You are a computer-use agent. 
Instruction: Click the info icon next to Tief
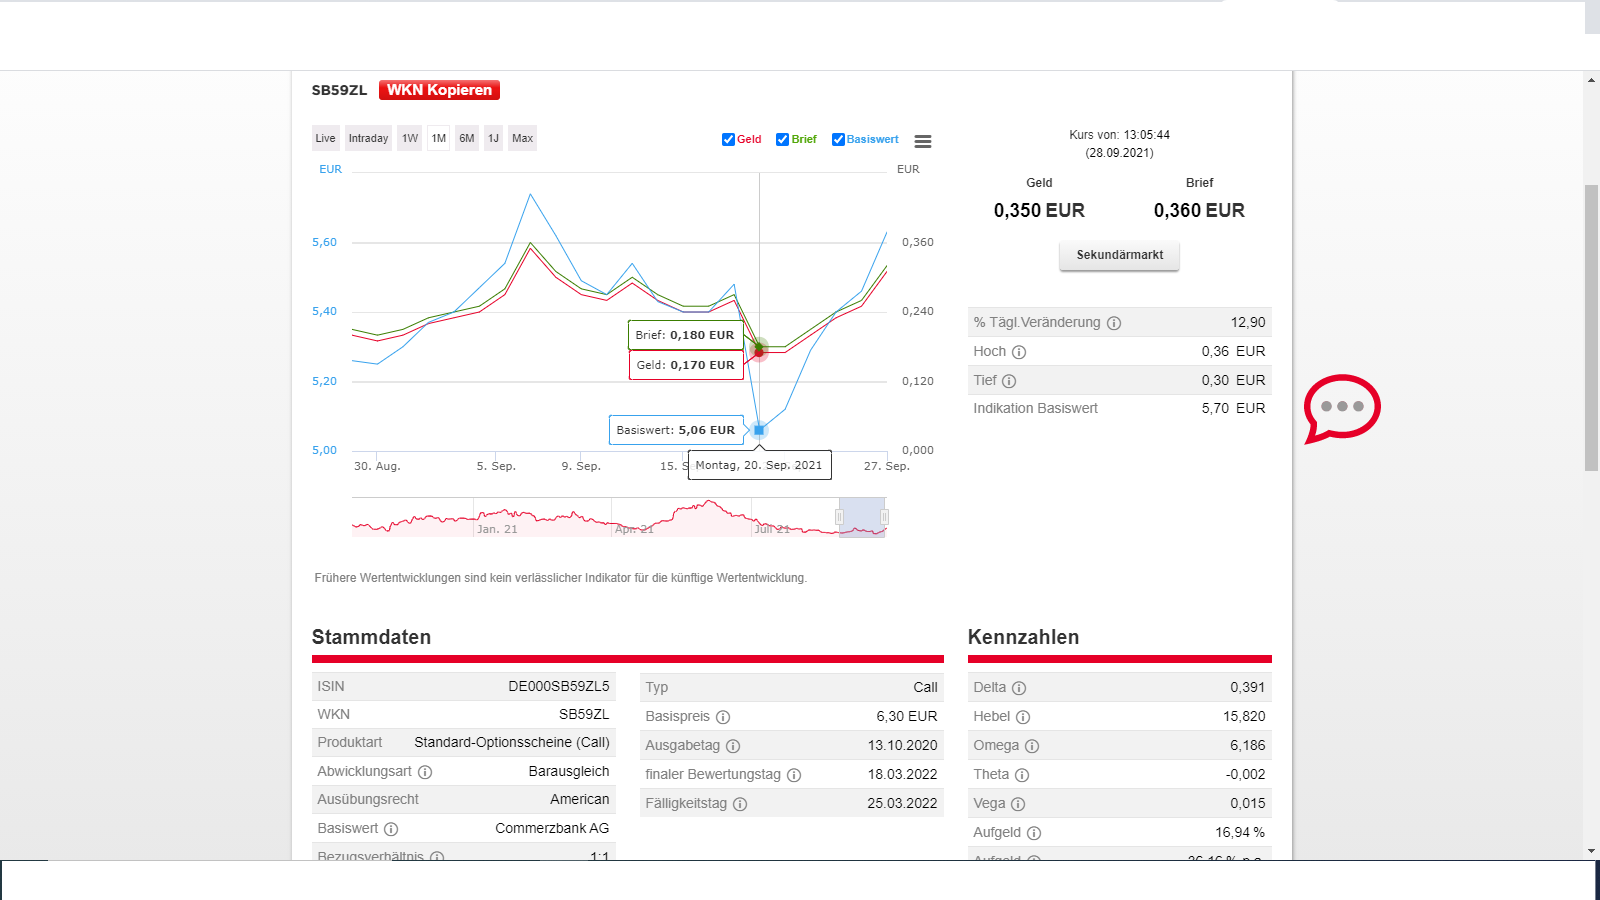[1009, 381]
